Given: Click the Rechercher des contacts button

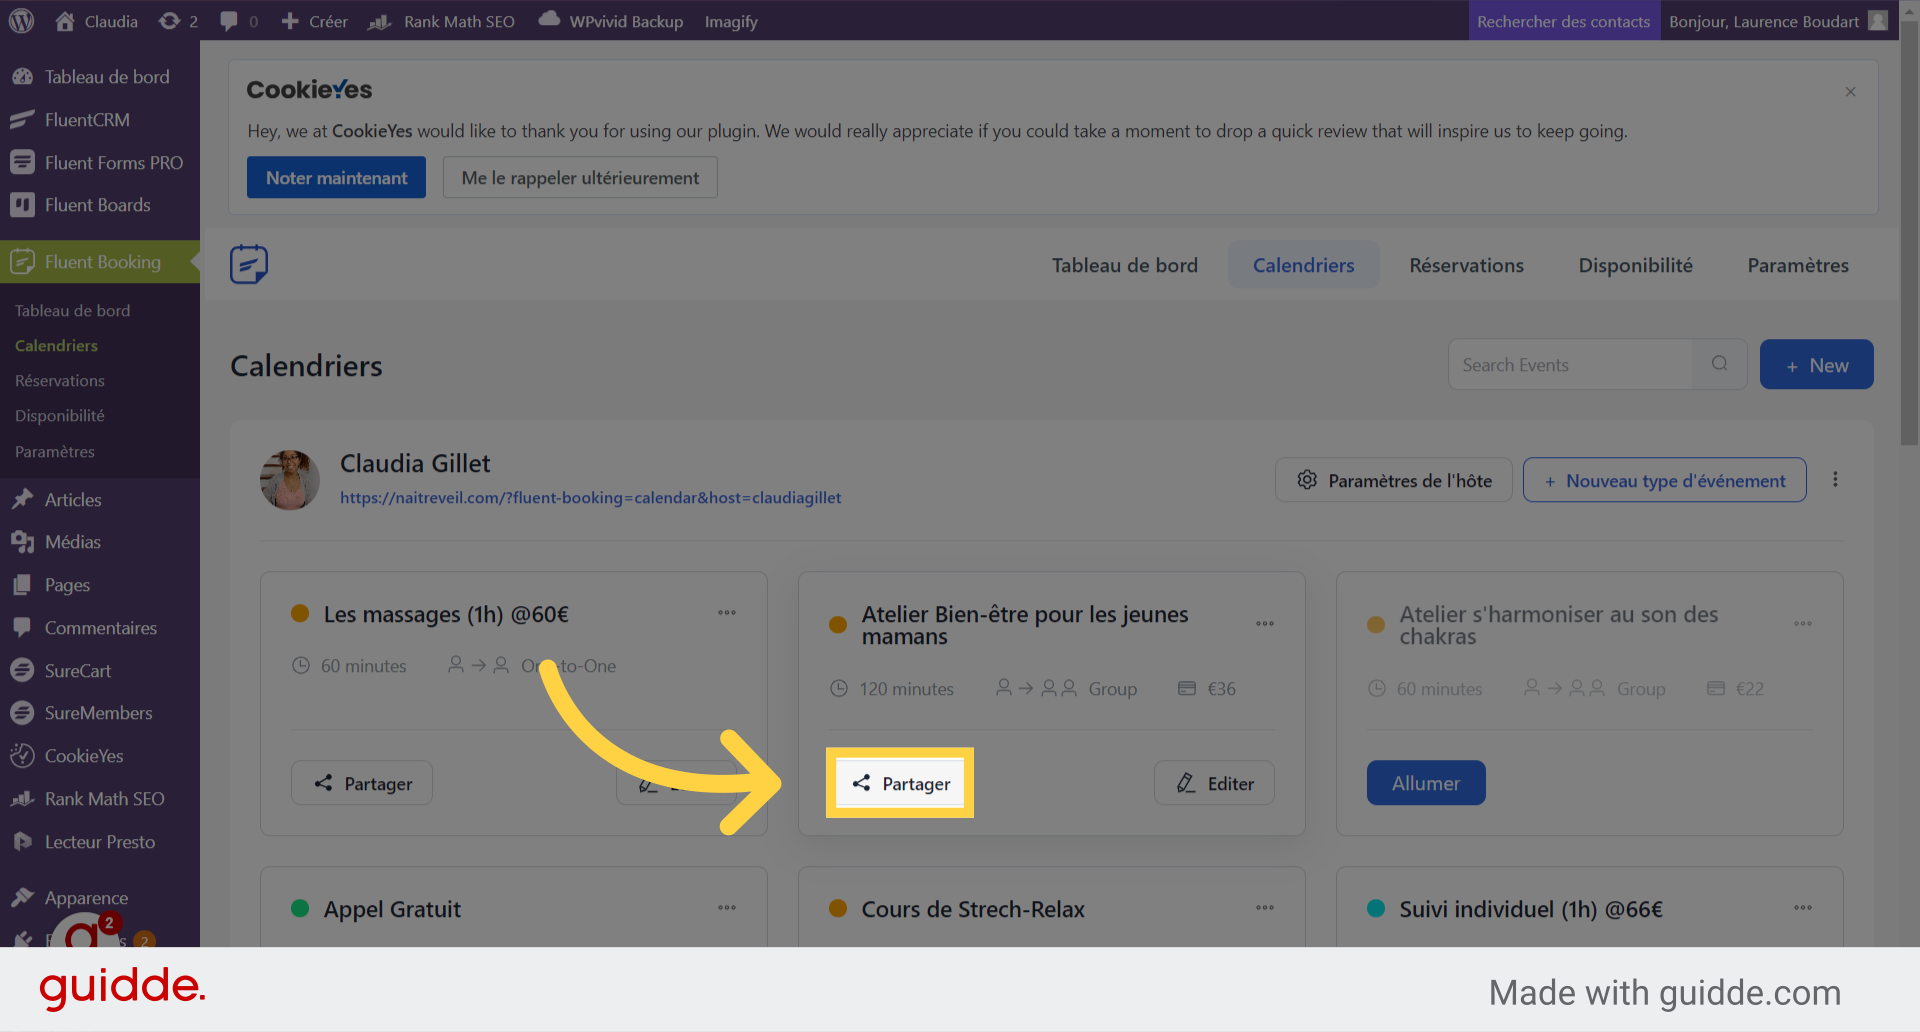Looking at the screenshot, I should click(x=1564, y=21).
